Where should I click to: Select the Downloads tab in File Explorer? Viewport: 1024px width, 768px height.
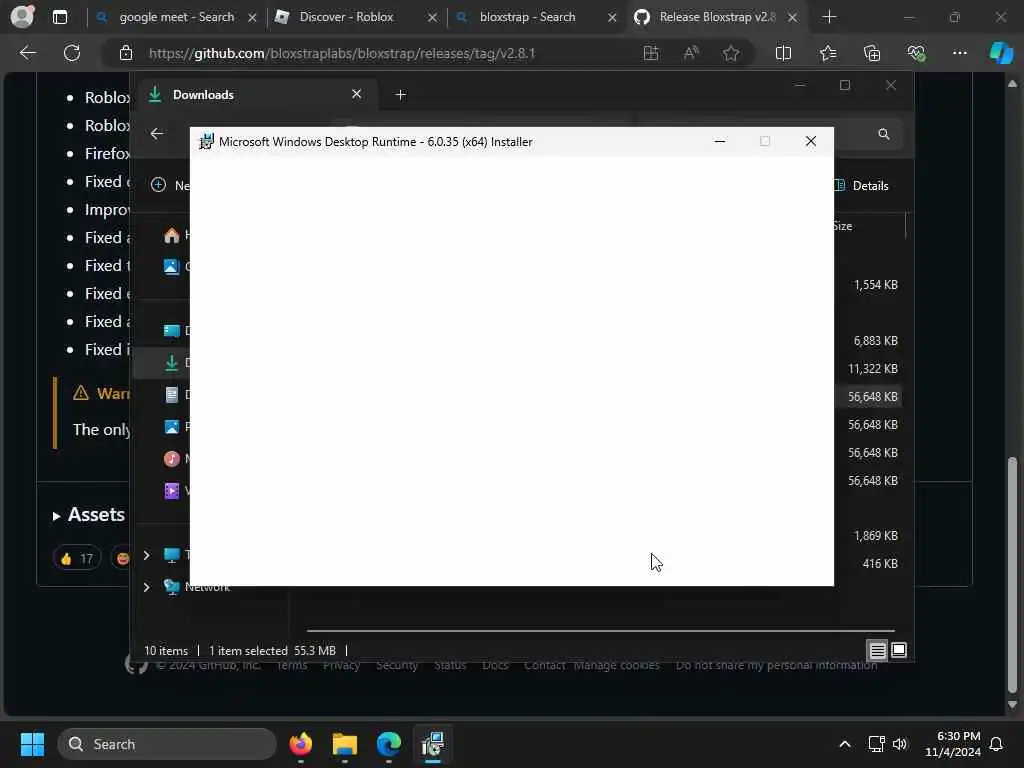pos(255,95)
